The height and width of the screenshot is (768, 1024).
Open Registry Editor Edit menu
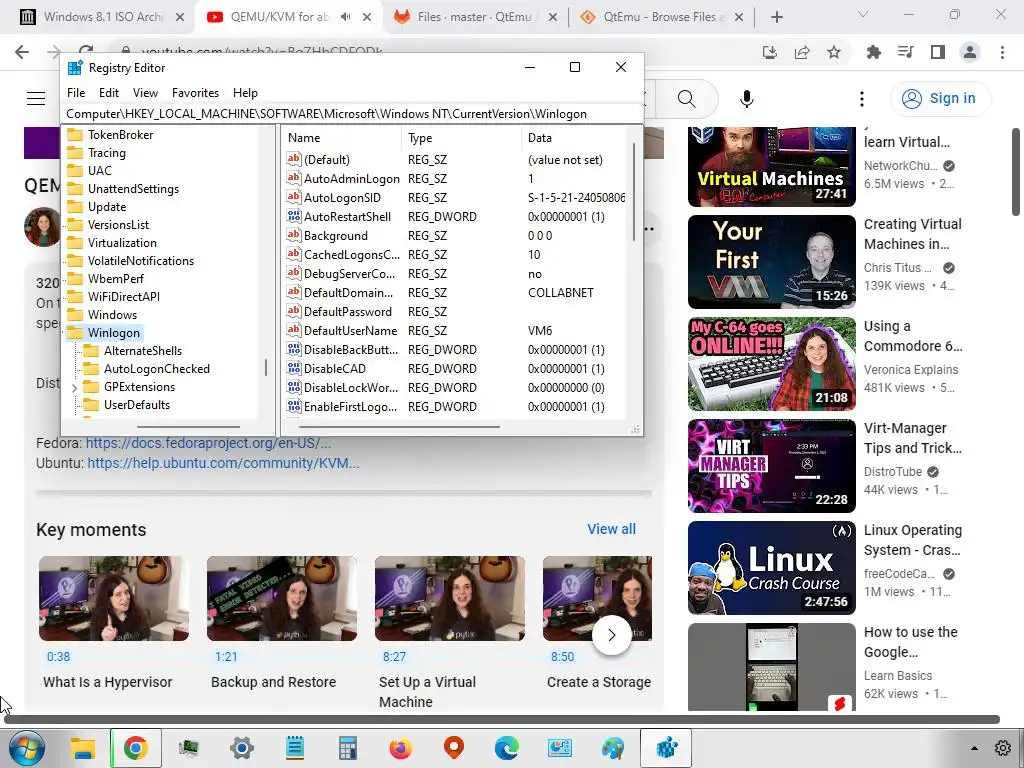108,93
